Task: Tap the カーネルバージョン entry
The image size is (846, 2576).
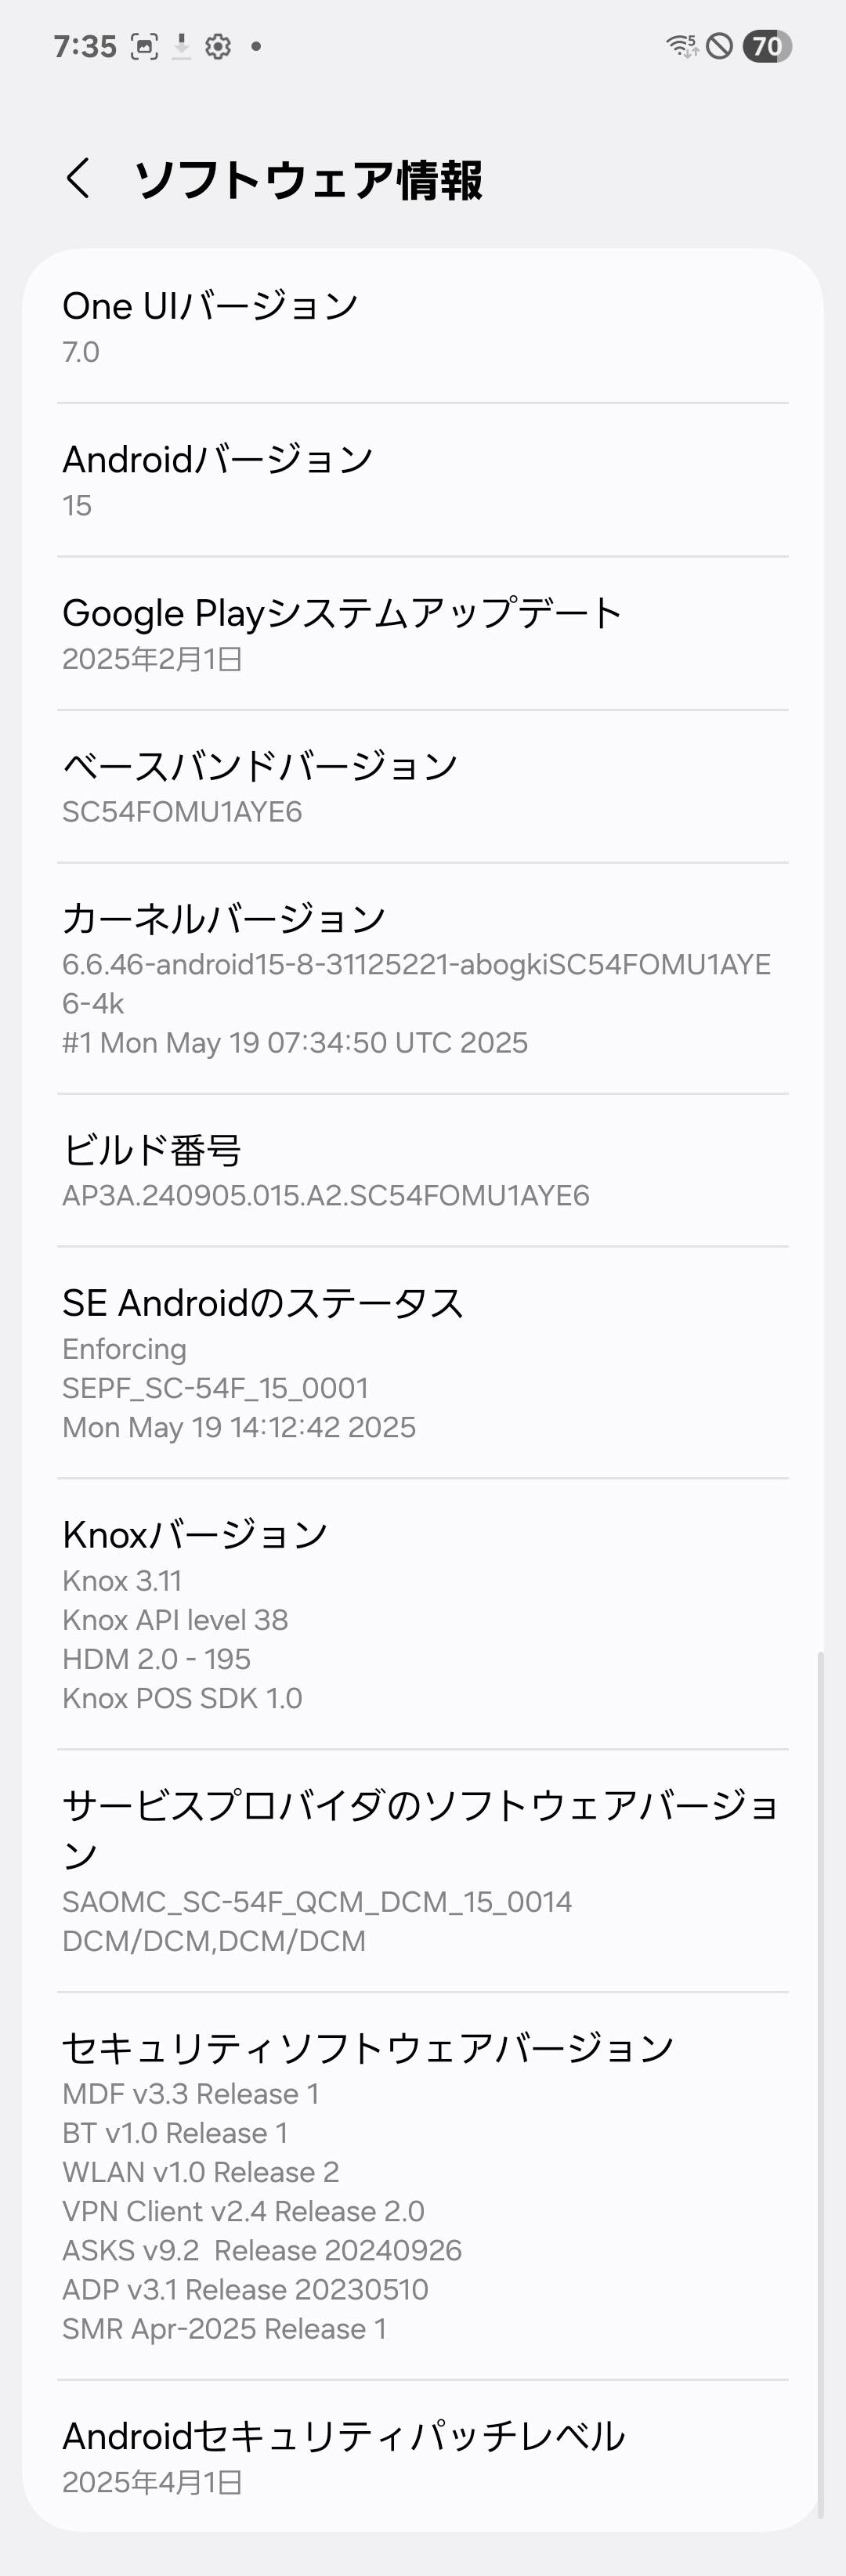Action: (423, 979)
